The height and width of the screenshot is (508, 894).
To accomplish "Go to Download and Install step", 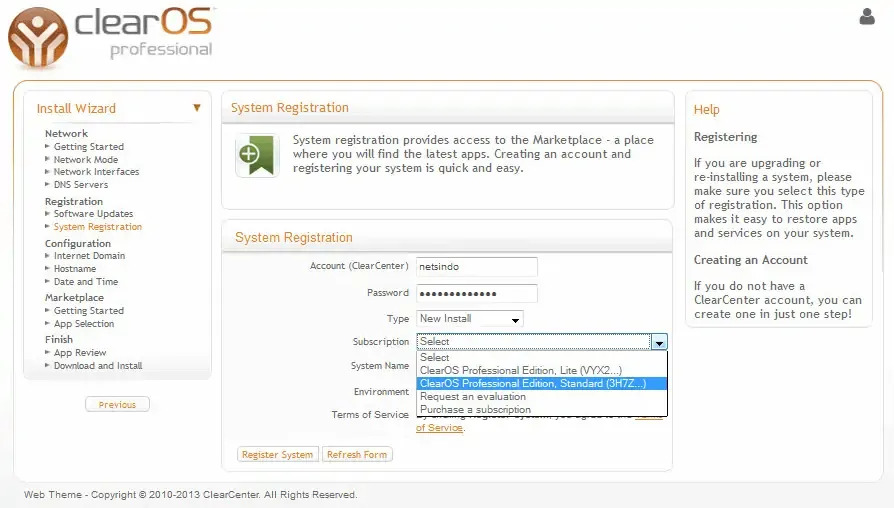I will [x=98, y=366].
